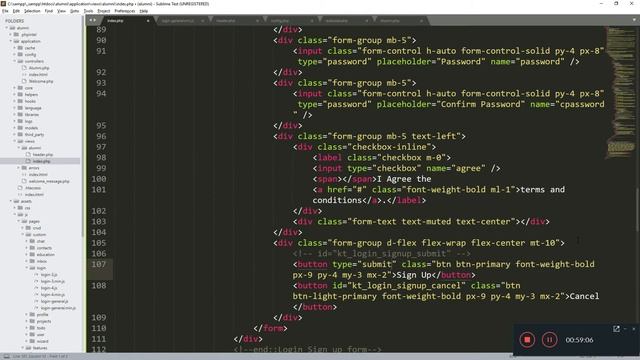Viewport: 640px width, 360px height.
Task: Click the crud folder icon
Action: click(x=28, y=228)
